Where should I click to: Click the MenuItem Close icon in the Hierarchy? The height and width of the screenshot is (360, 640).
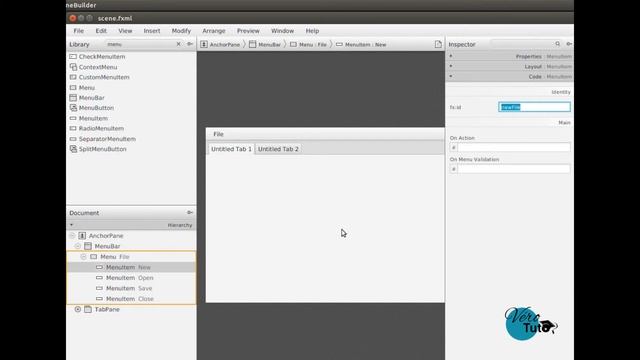(x=99, y=299)
